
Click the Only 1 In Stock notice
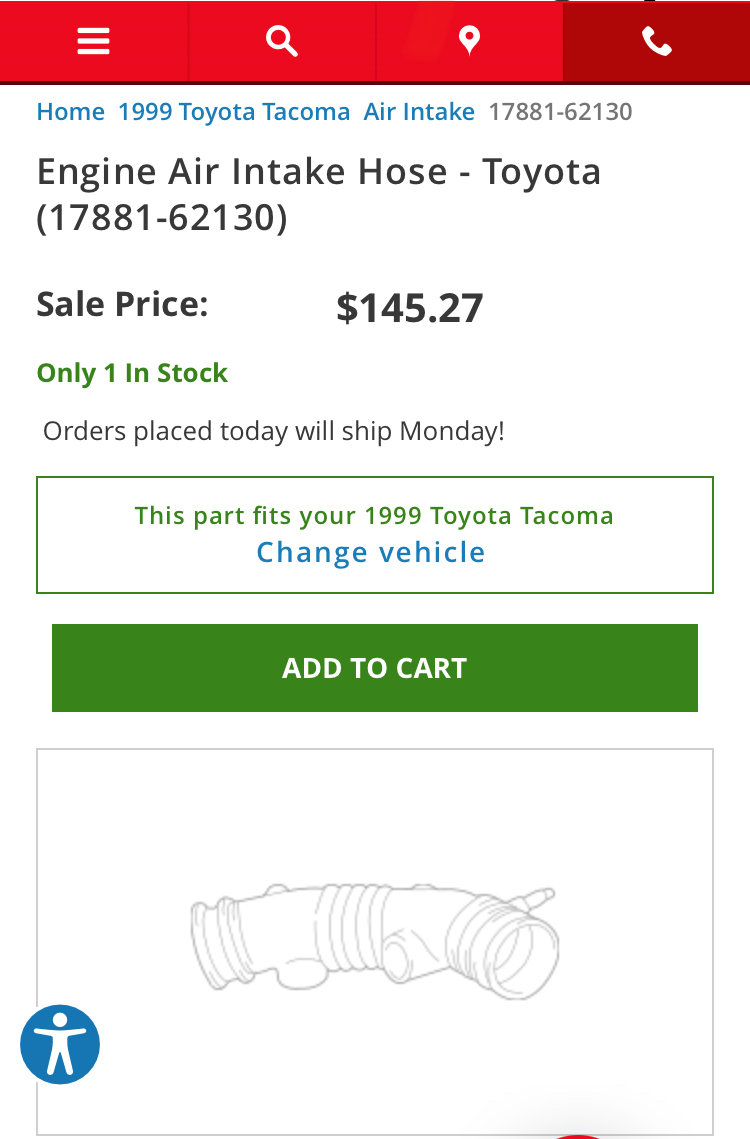132,373
